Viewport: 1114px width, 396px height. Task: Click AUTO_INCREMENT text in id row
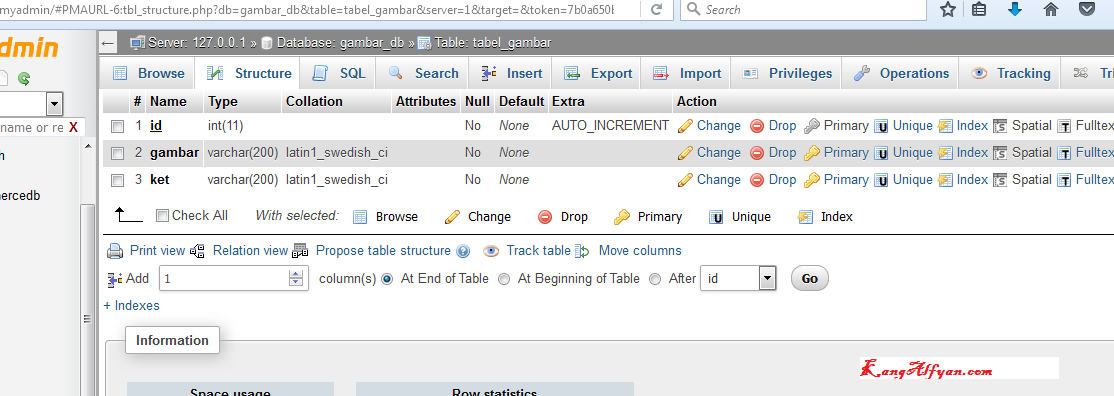coord(610,126)
